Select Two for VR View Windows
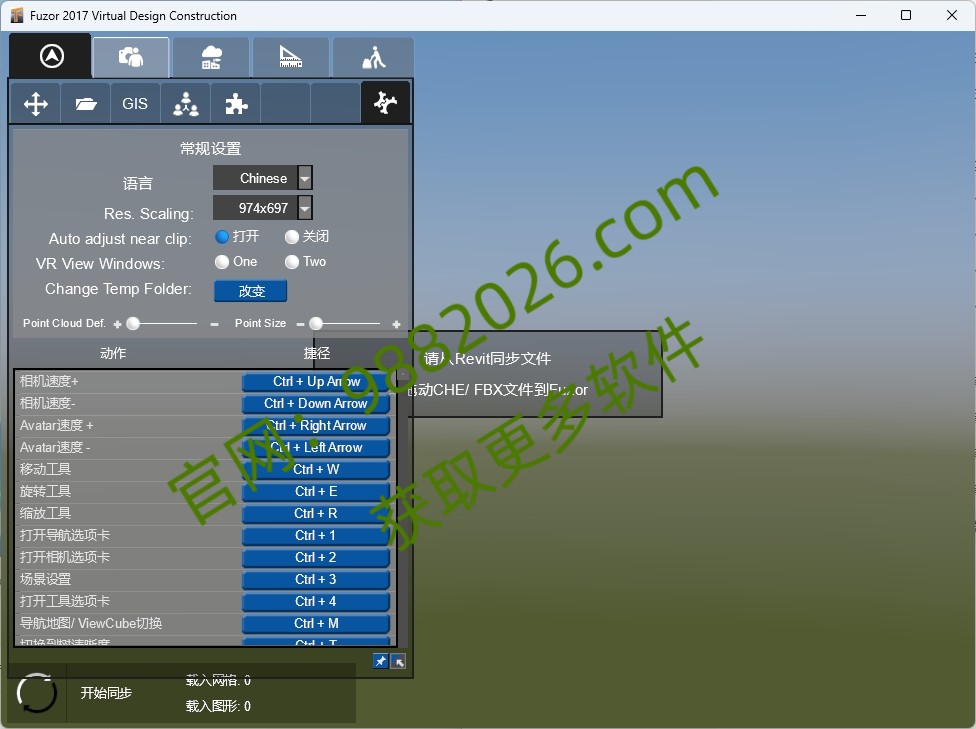Screen dimensions: 976x729 [291, 262]
